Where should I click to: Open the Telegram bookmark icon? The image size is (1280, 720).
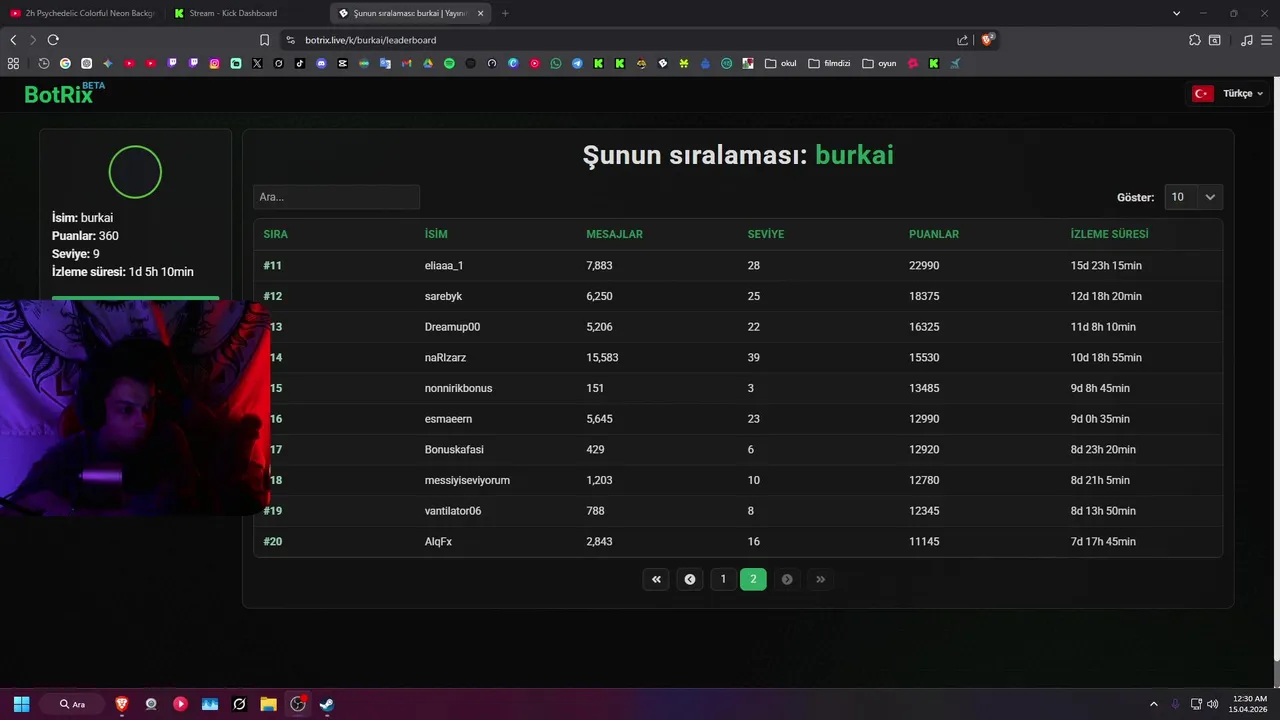point(577,63)
